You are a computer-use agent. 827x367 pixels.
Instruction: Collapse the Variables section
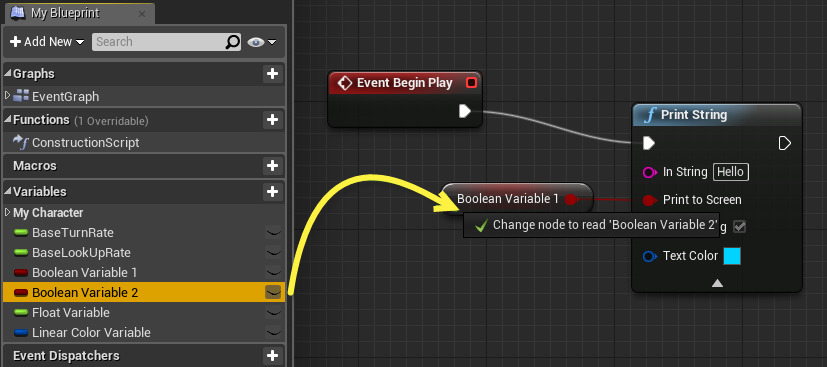click(x=7, y=191)
